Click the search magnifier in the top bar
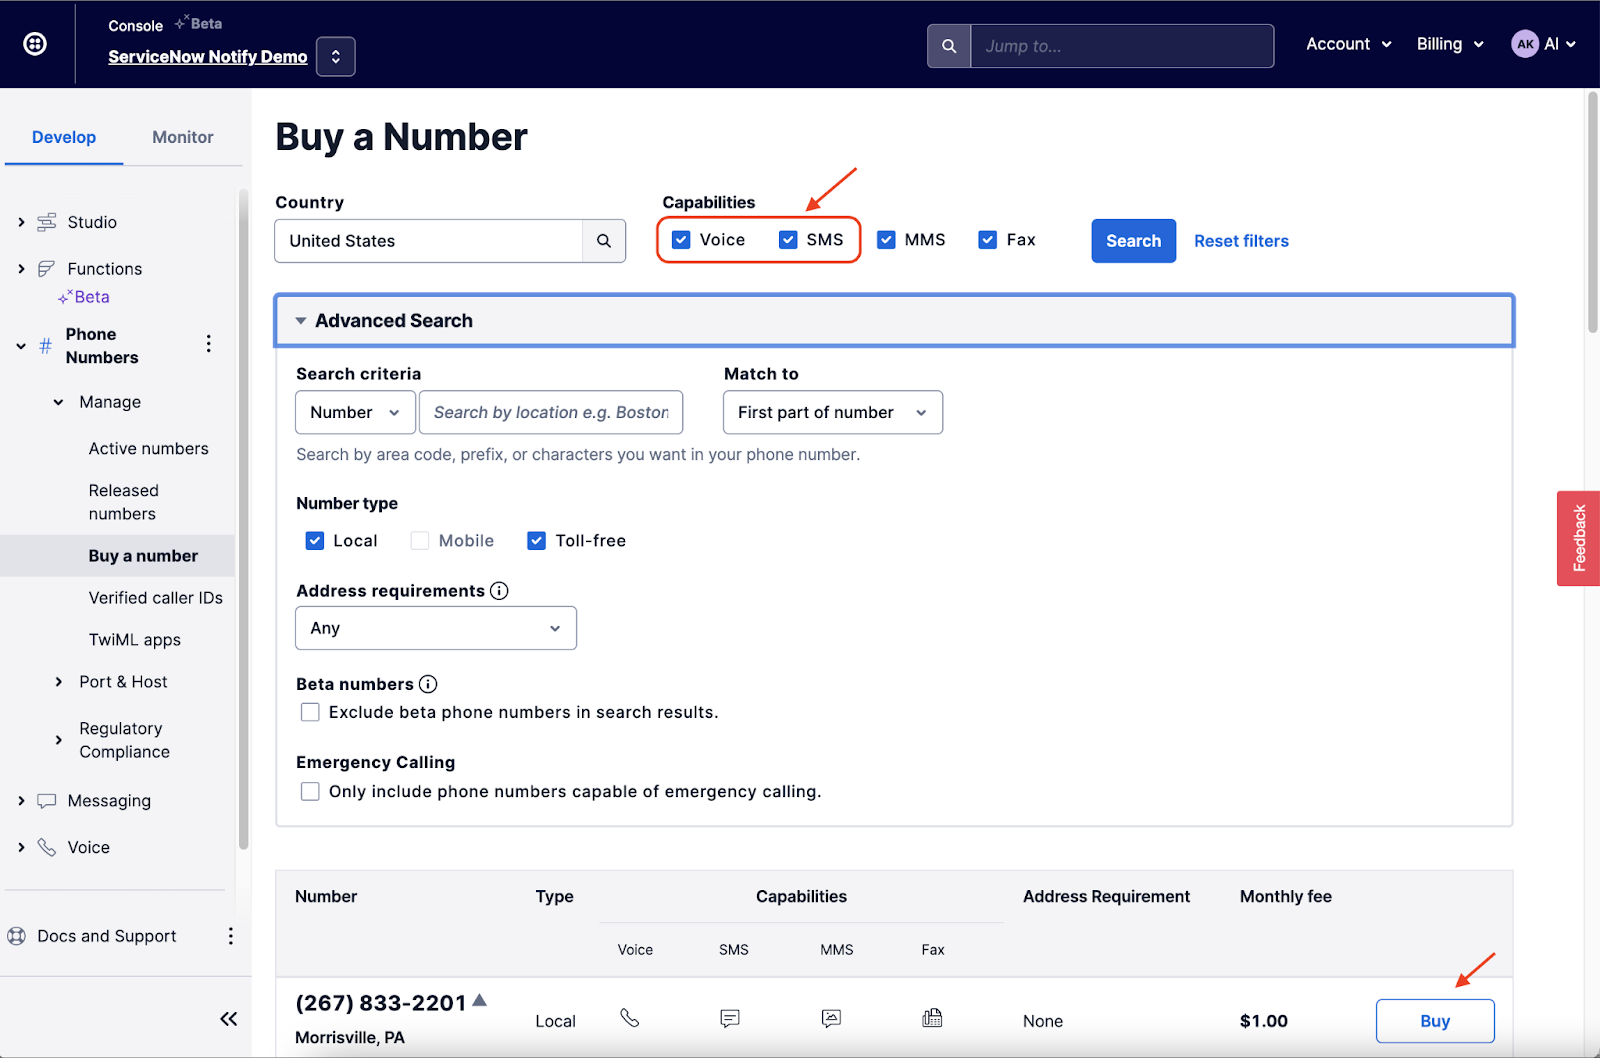This screenshot has width=1600, height=1058. coord(949,46)
